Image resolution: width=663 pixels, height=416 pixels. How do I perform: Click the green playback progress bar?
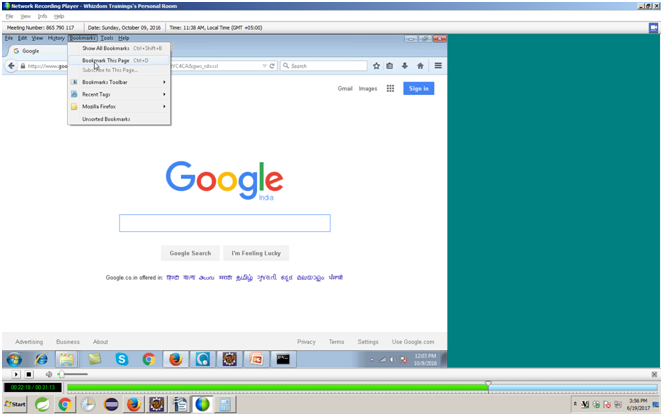point(278,387)
